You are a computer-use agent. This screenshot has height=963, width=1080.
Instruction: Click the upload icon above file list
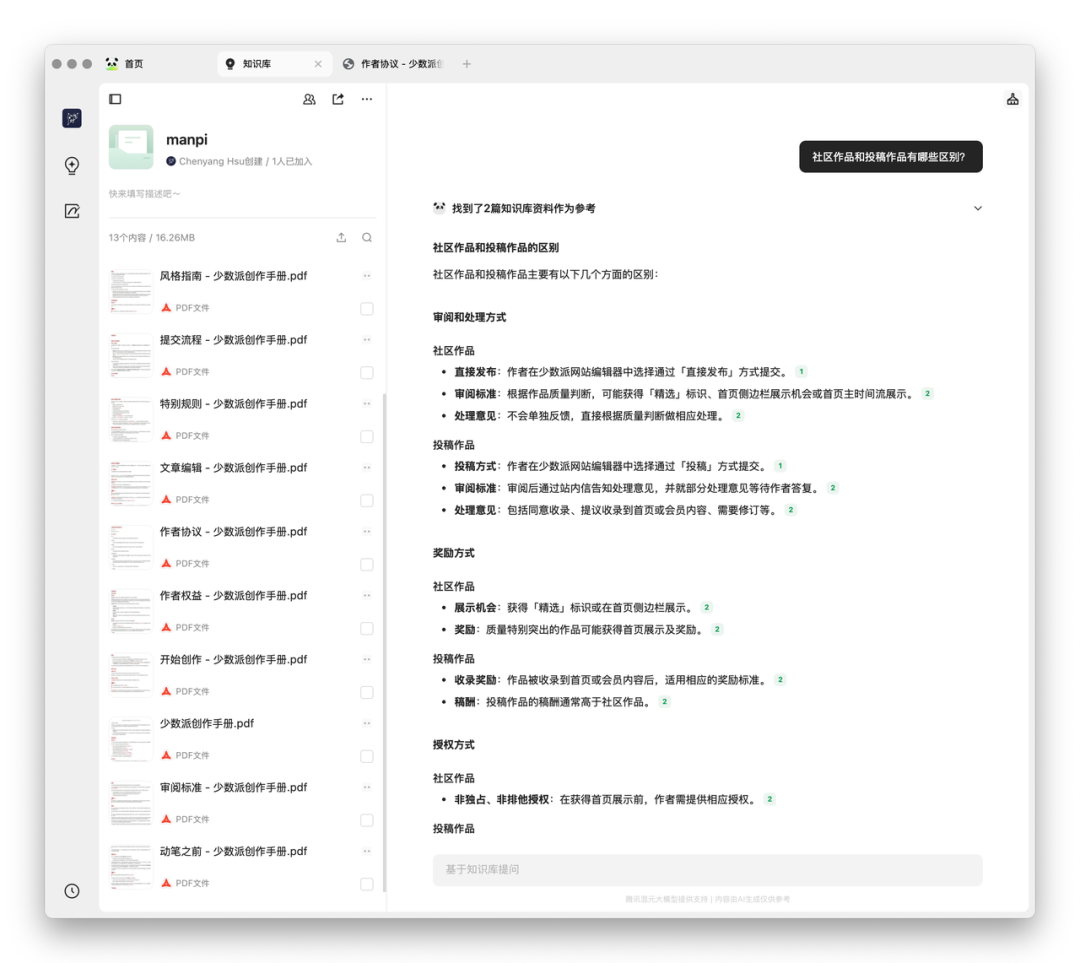pyautogui.click(x=341, y=238)
